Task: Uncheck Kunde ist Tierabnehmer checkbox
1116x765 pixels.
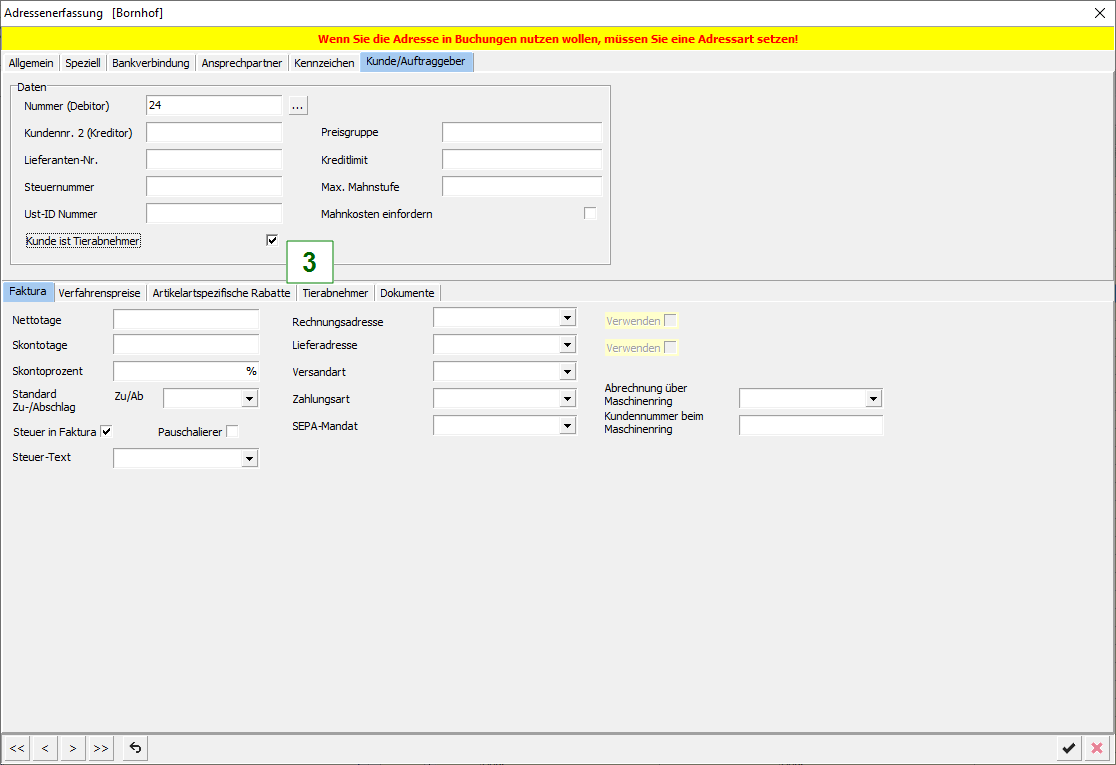Action: coord(272,240)
